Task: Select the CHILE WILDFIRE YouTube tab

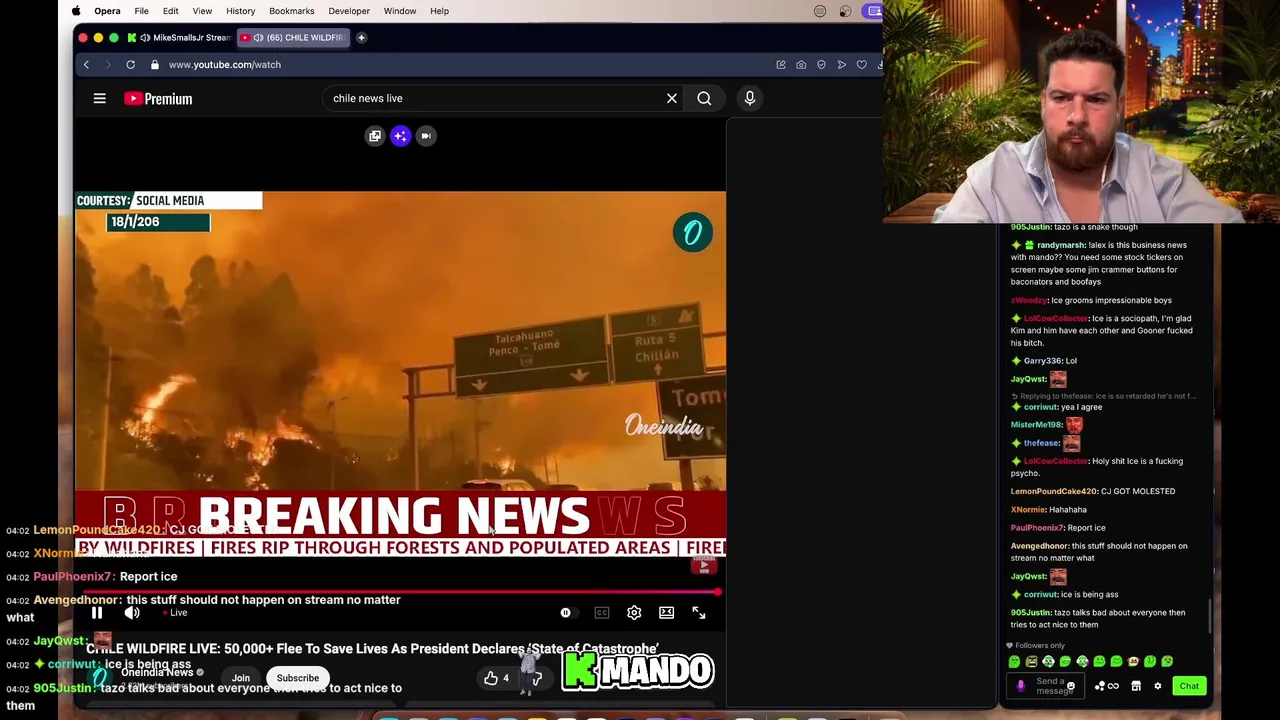Action: point(295,38)
